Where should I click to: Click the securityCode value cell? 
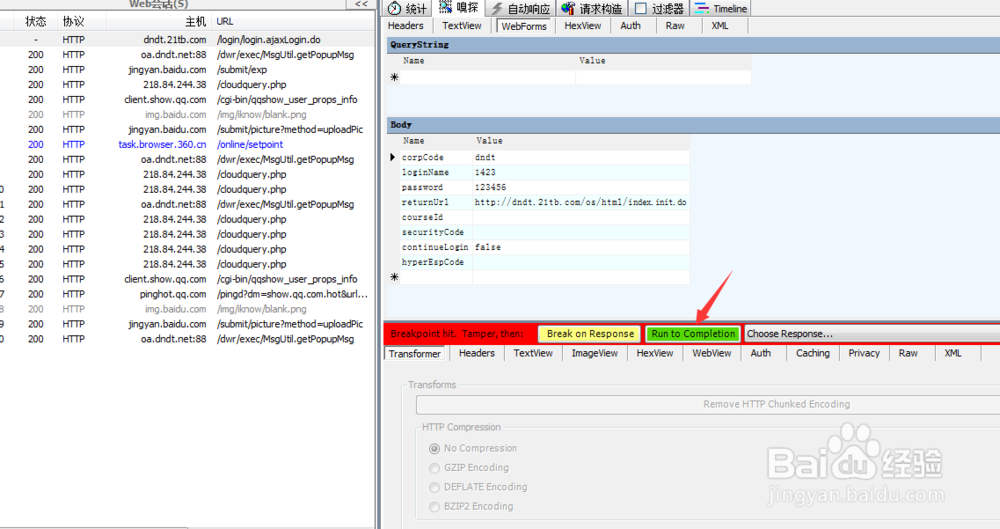click(x=580, y=232)
